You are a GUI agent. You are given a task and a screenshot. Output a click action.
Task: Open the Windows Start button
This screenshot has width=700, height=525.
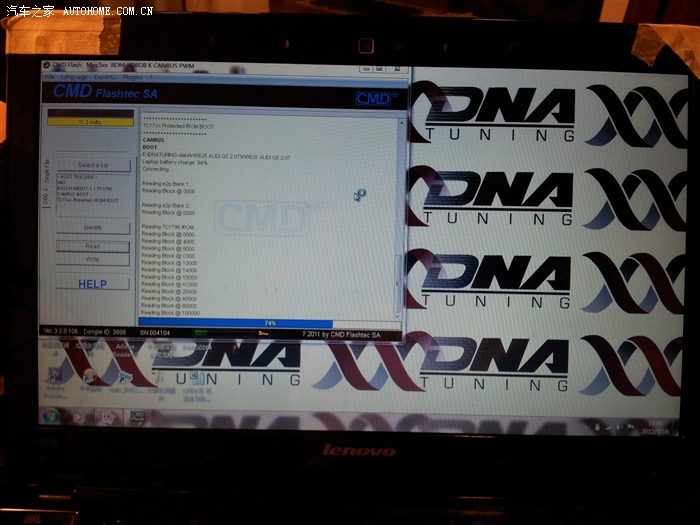(51, 416)
